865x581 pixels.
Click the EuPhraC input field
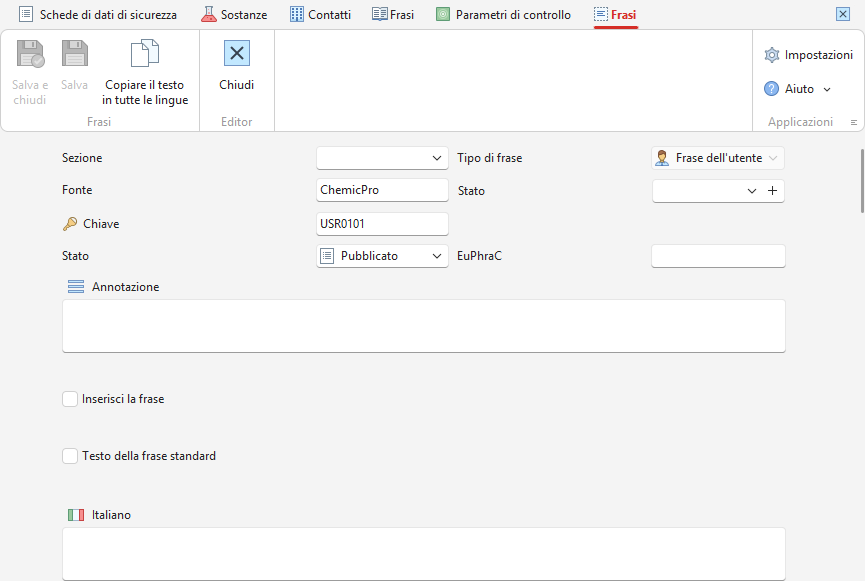(x=718, y=256)
